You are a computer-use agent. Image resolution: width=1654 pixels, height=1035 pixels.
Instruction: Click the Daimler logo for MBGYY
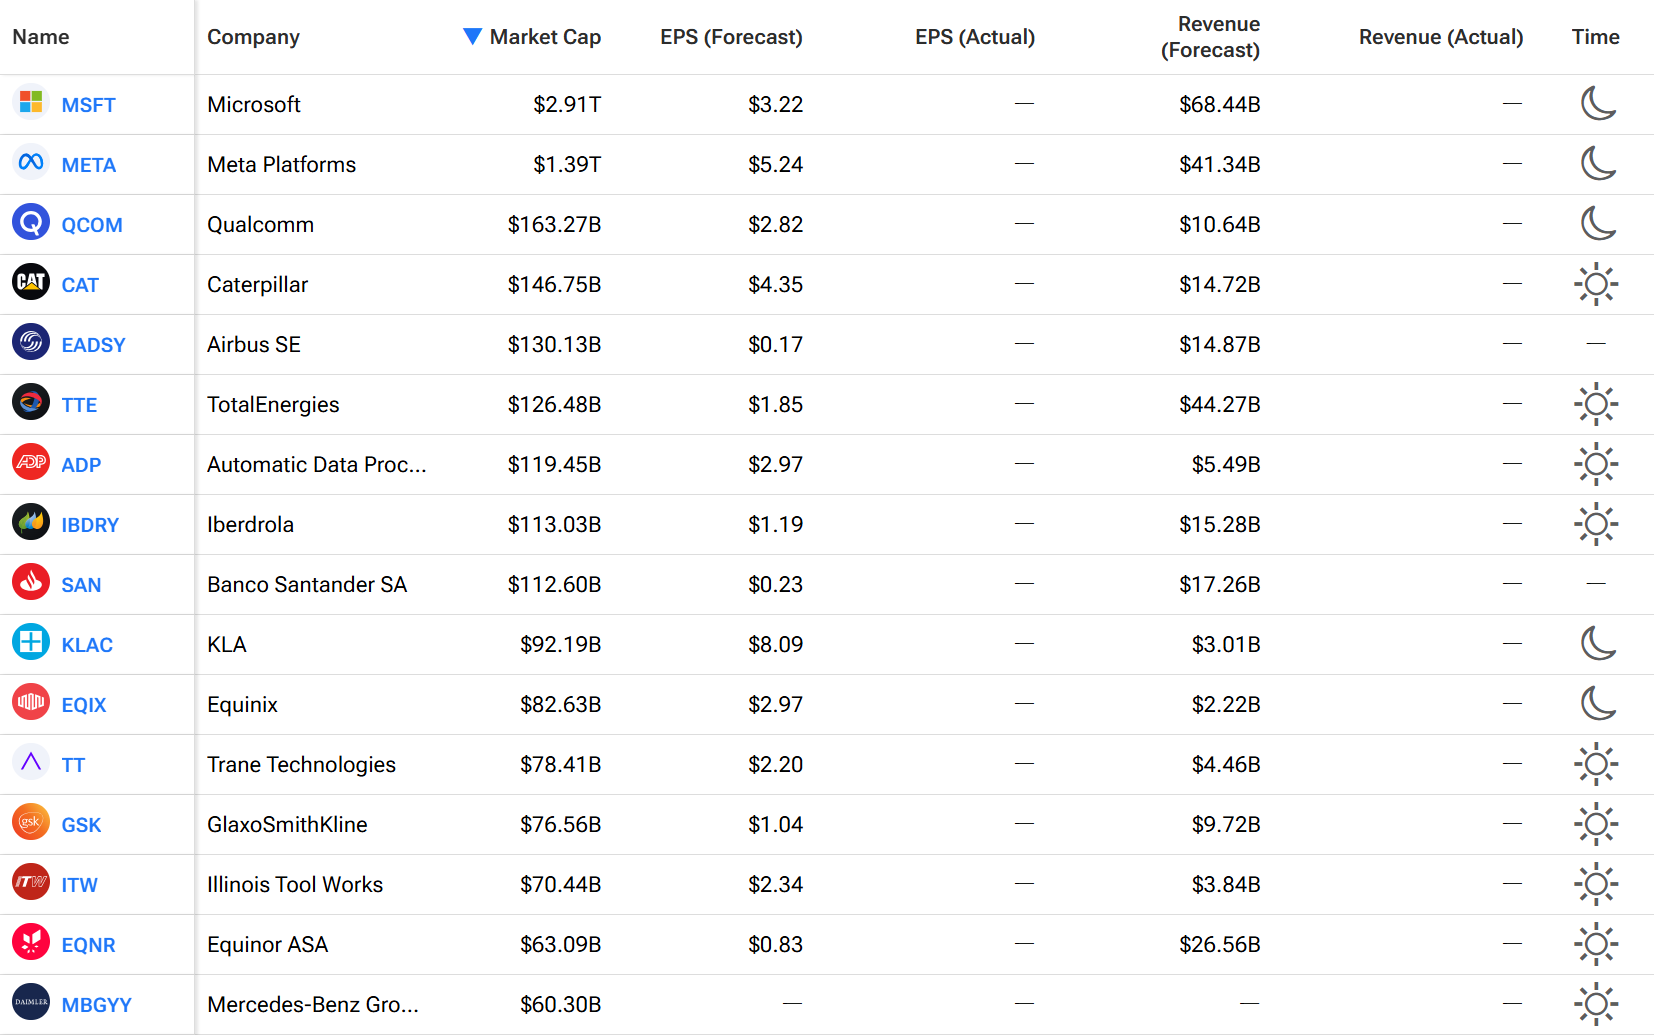31,1002
